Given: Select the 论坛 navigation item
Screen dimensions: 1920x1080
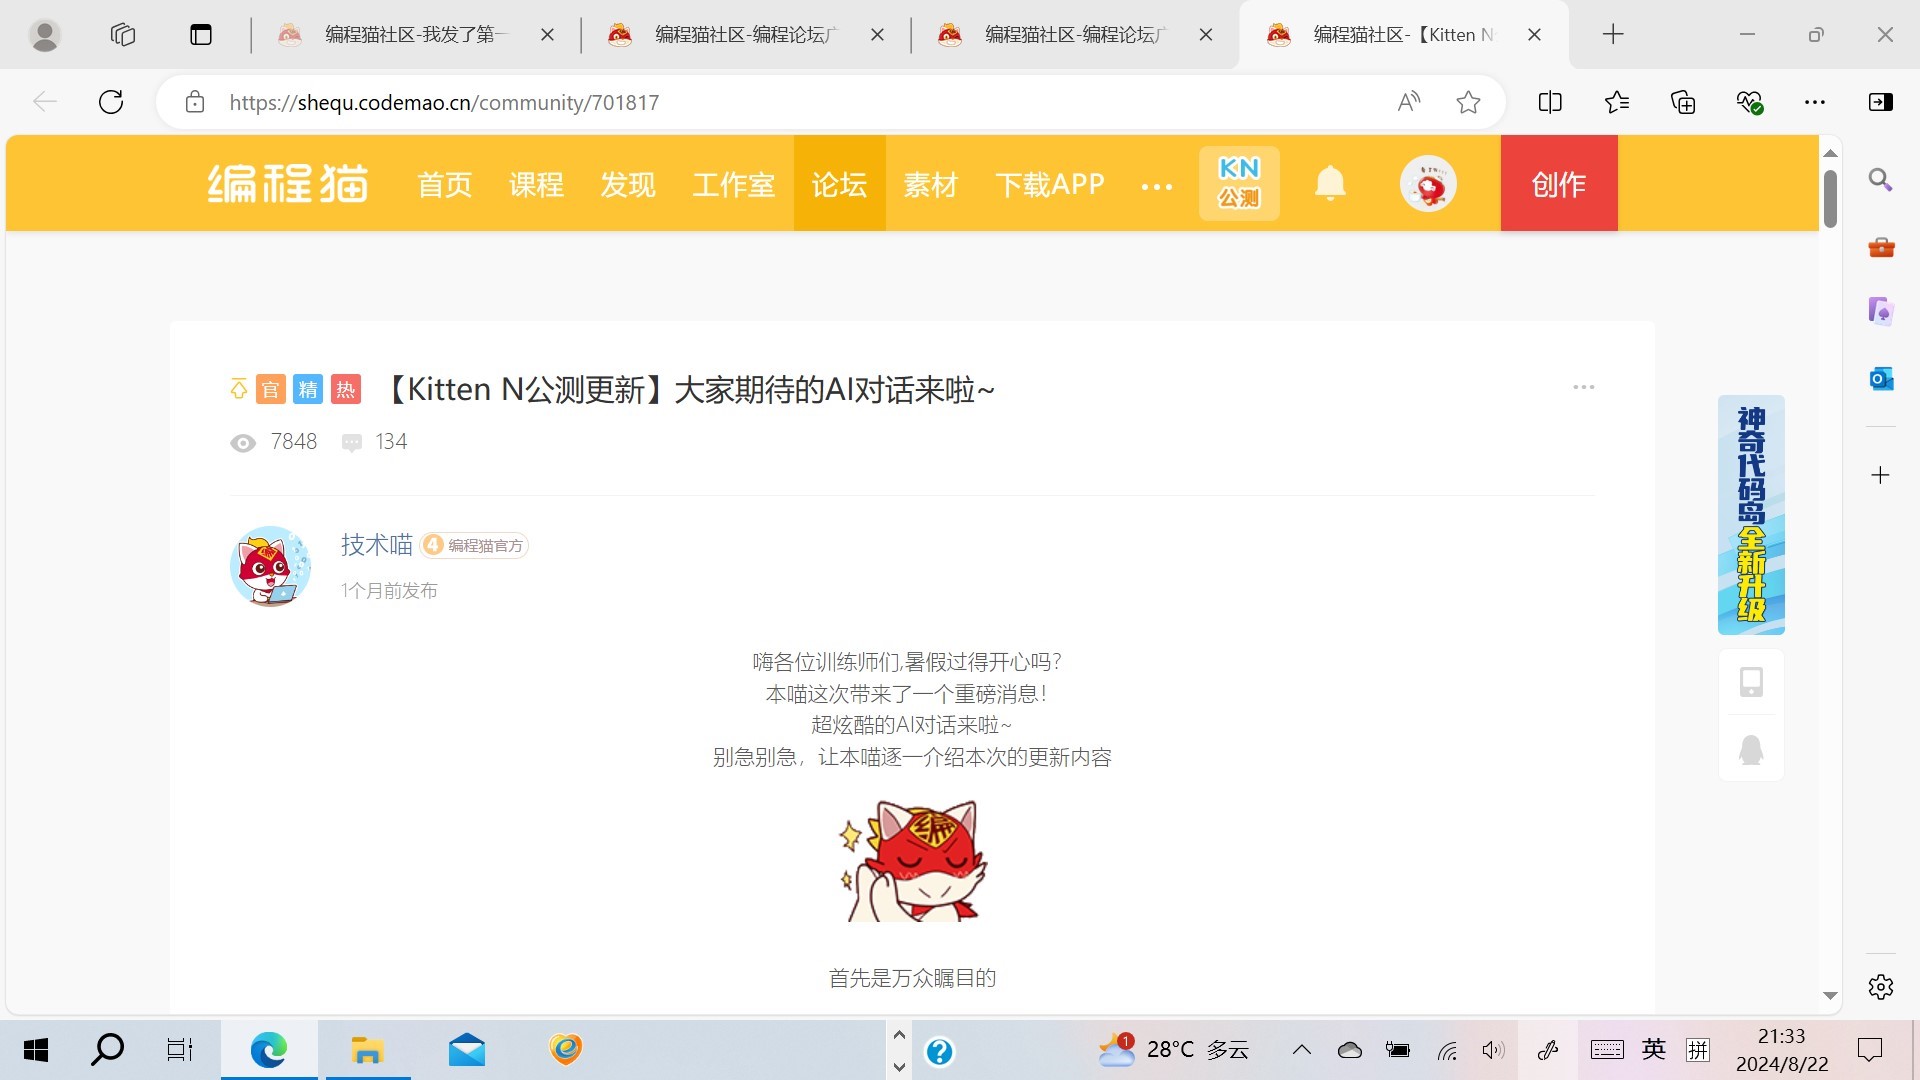Looking at the screenshot, I should [840, 184].
